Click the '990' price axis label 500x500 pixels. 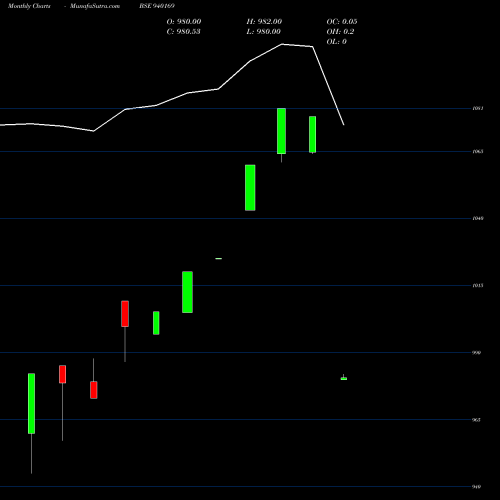click(x=476, y=353)
